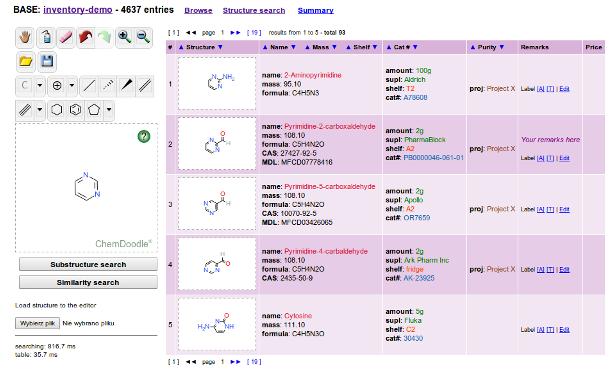Viewport: 610px width, 375px height.
Task: Sort Cat# column descending arrow
Action: click(415, 47)
